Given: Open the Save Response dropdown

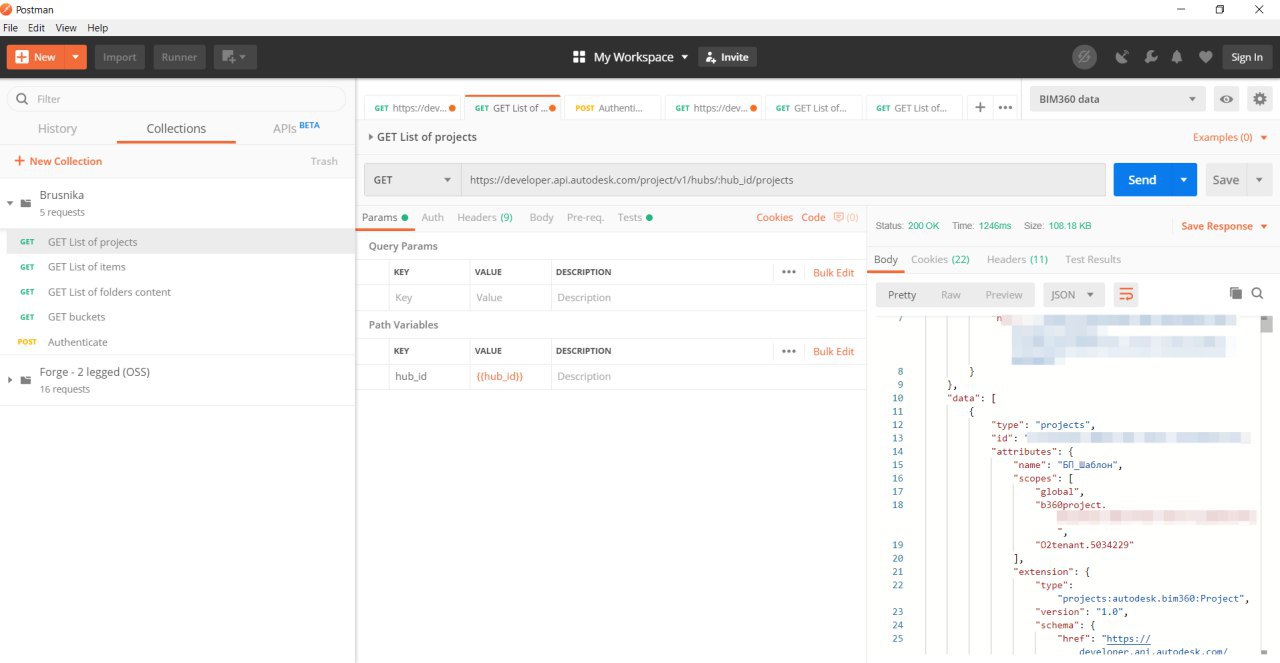Looking at the screenshot, I should tap(1224, 226).
